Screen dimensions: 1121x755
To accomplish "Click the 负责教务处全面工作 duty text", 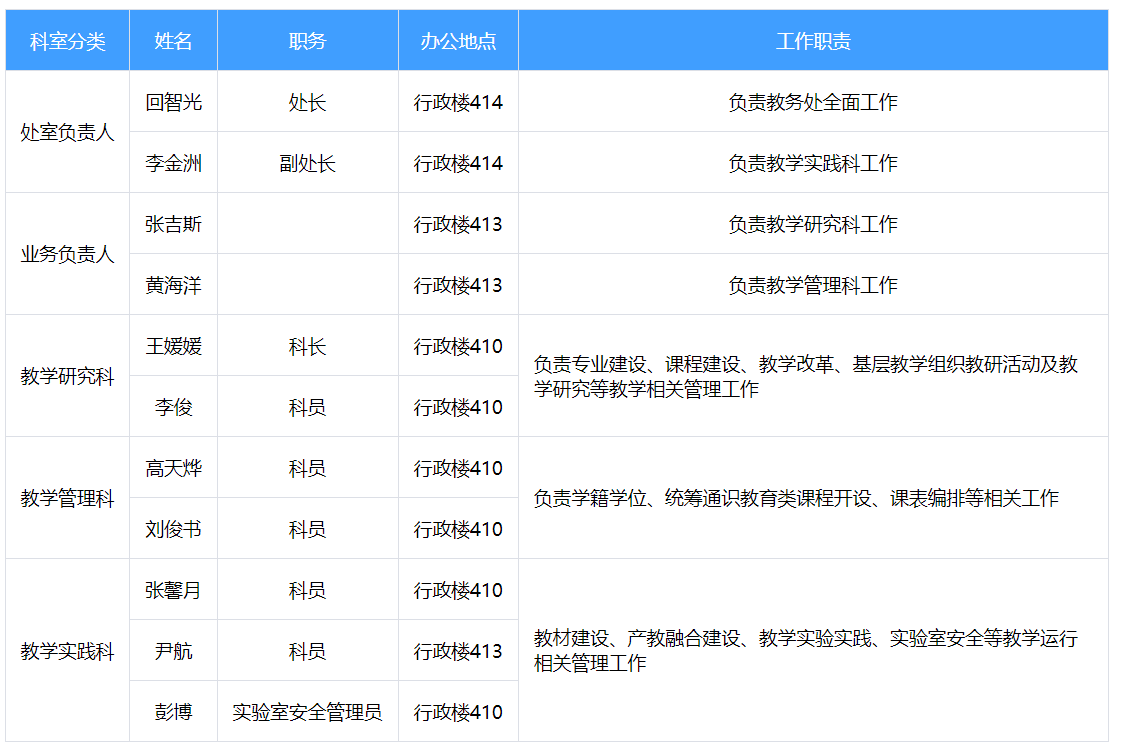I will click(x=813, y=102).
